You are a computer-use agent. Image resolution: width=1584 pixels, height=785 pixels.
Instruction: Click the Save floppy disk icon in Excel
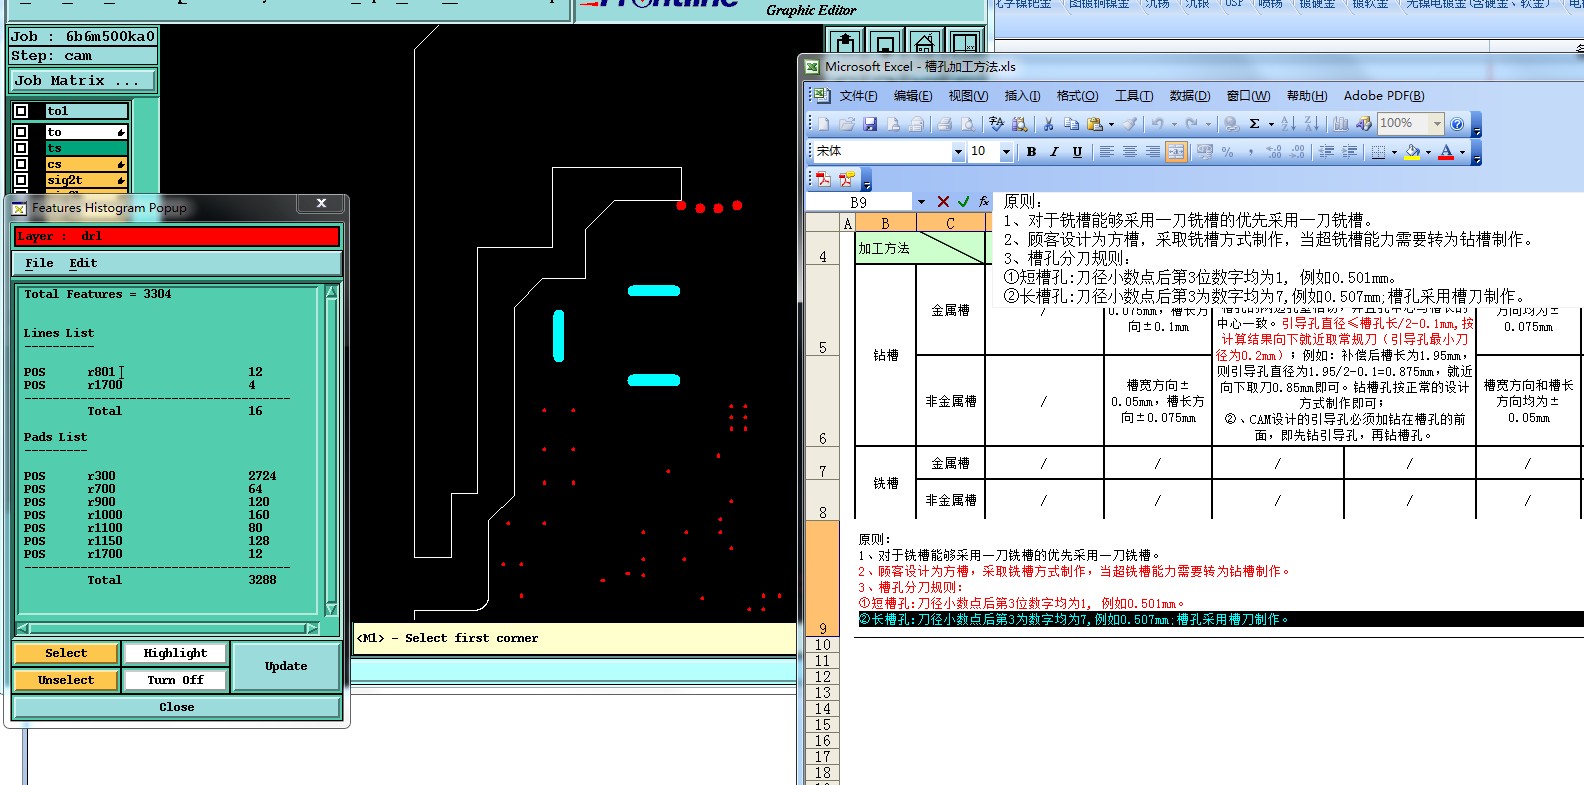[869, 124]
